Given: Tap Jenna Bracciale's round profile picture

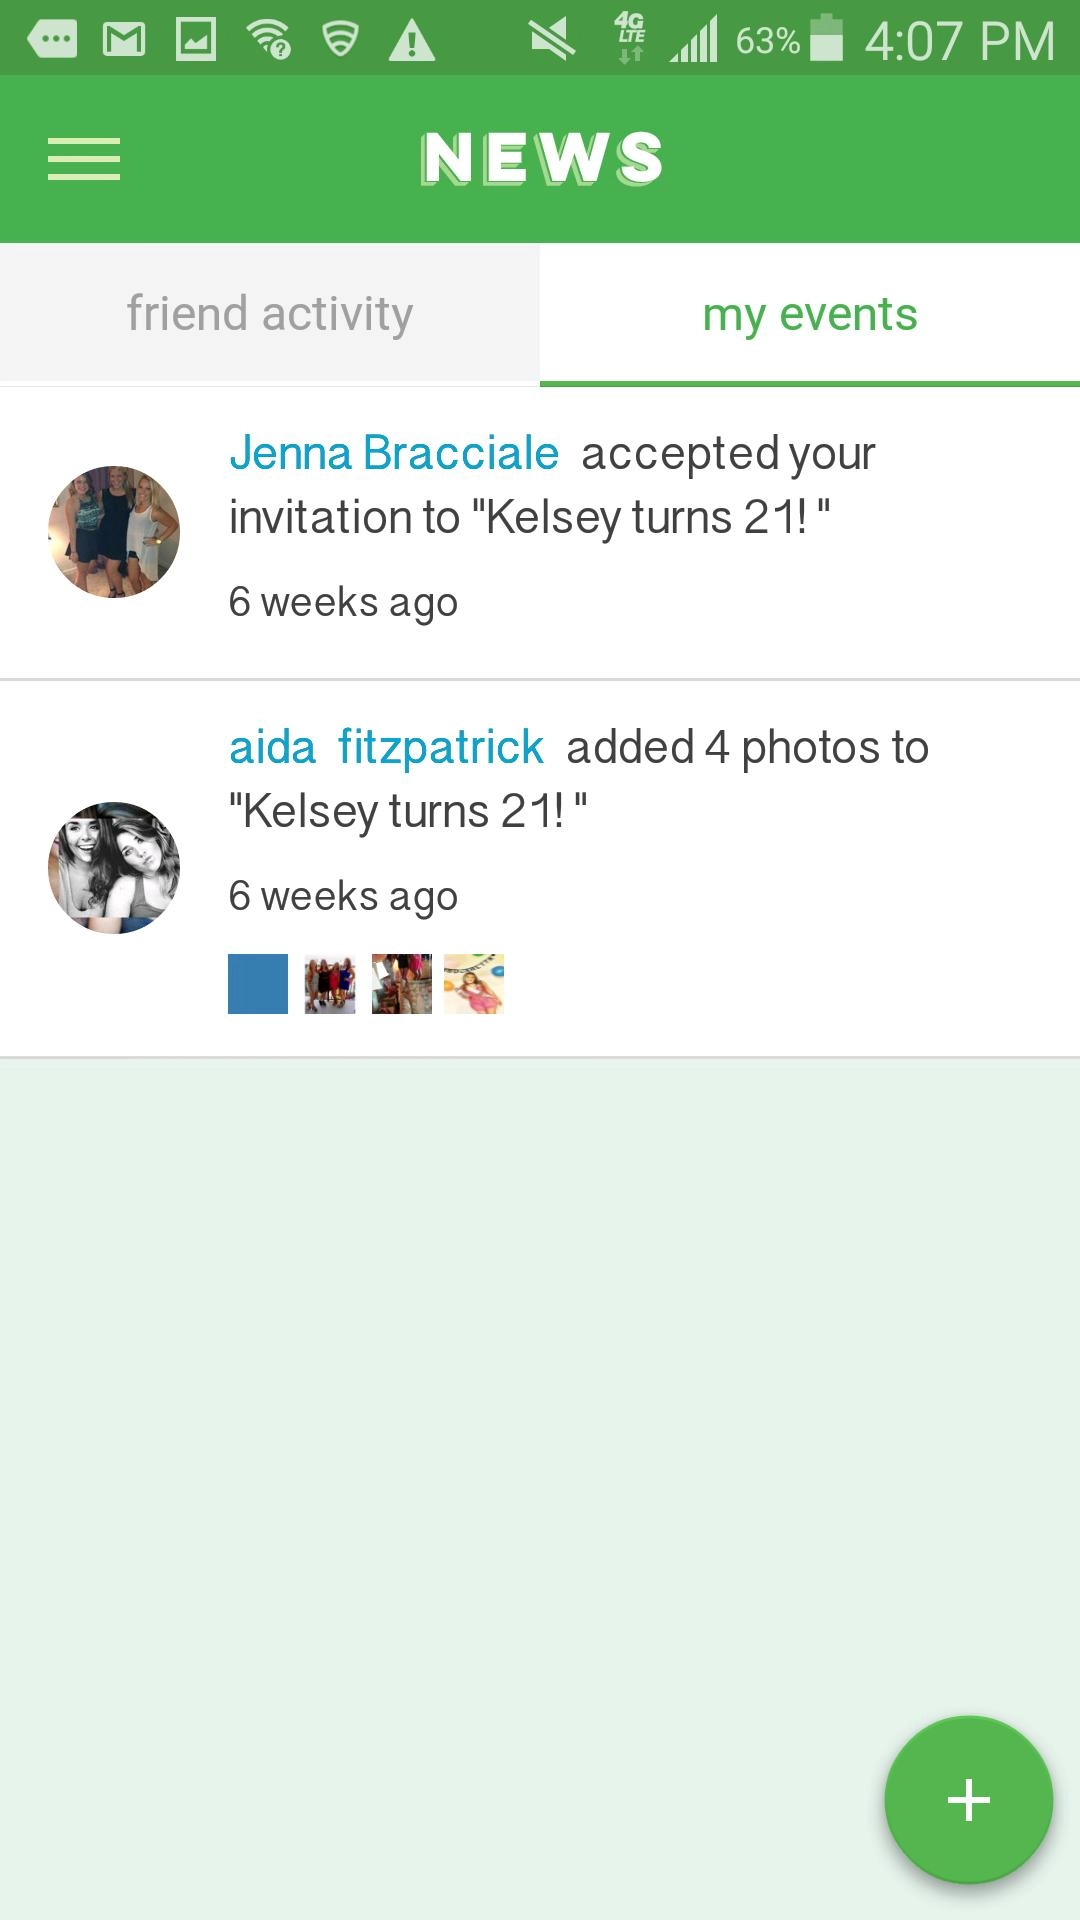Looking at the screenshot, I should click(114, 532).
